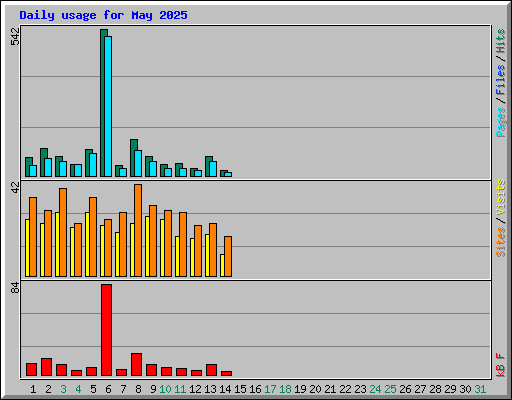Click day 19 on the x-axis
The height and width of the screenshot is (400, 512).
[x=300, y=389]
